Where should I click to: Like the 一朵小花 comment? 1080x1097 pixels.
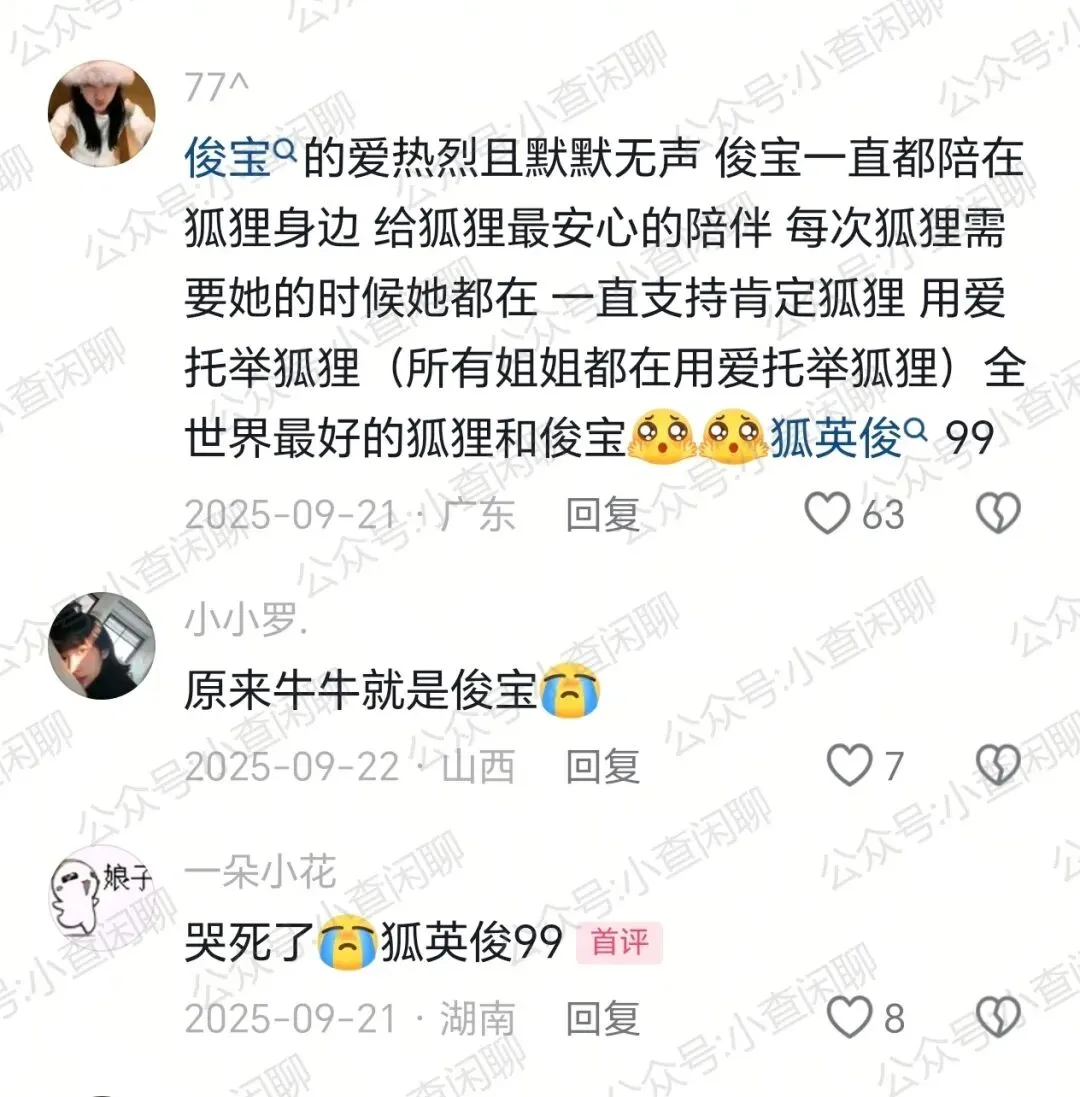coord(849,1017)
